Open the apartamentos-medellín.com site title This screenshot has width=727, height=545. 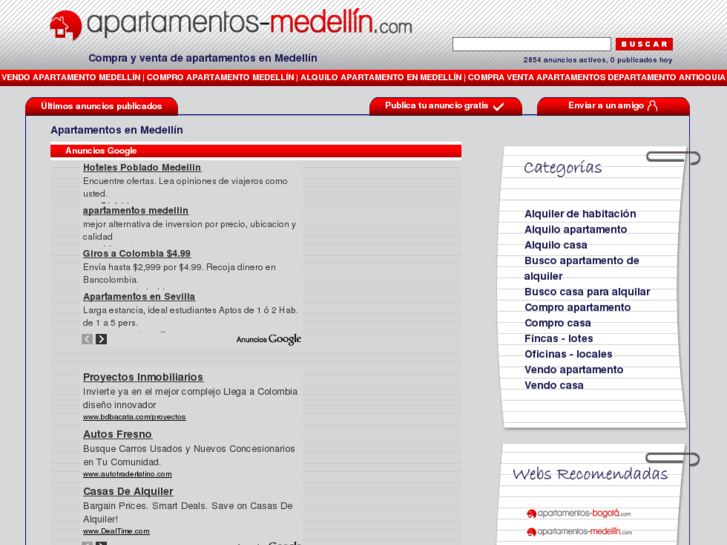coord(249,23)
